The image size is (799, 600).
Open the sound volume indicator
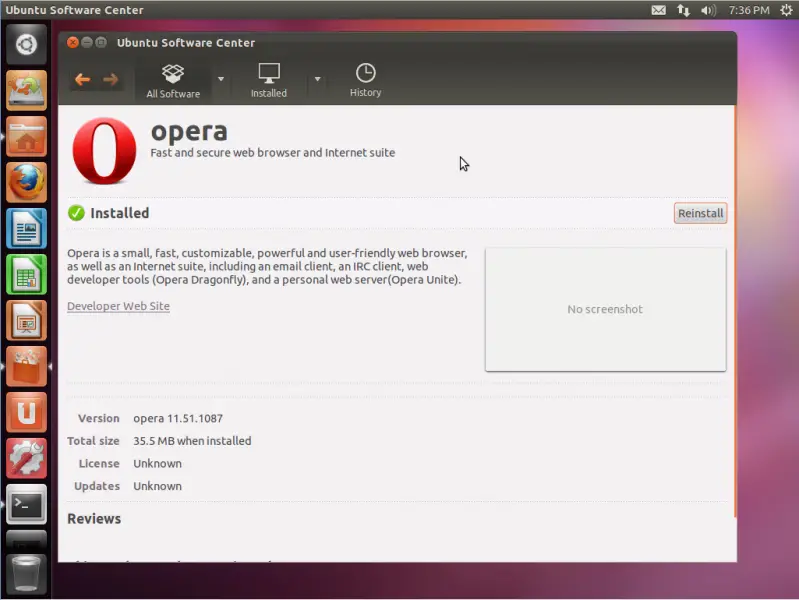pos(708,10)
